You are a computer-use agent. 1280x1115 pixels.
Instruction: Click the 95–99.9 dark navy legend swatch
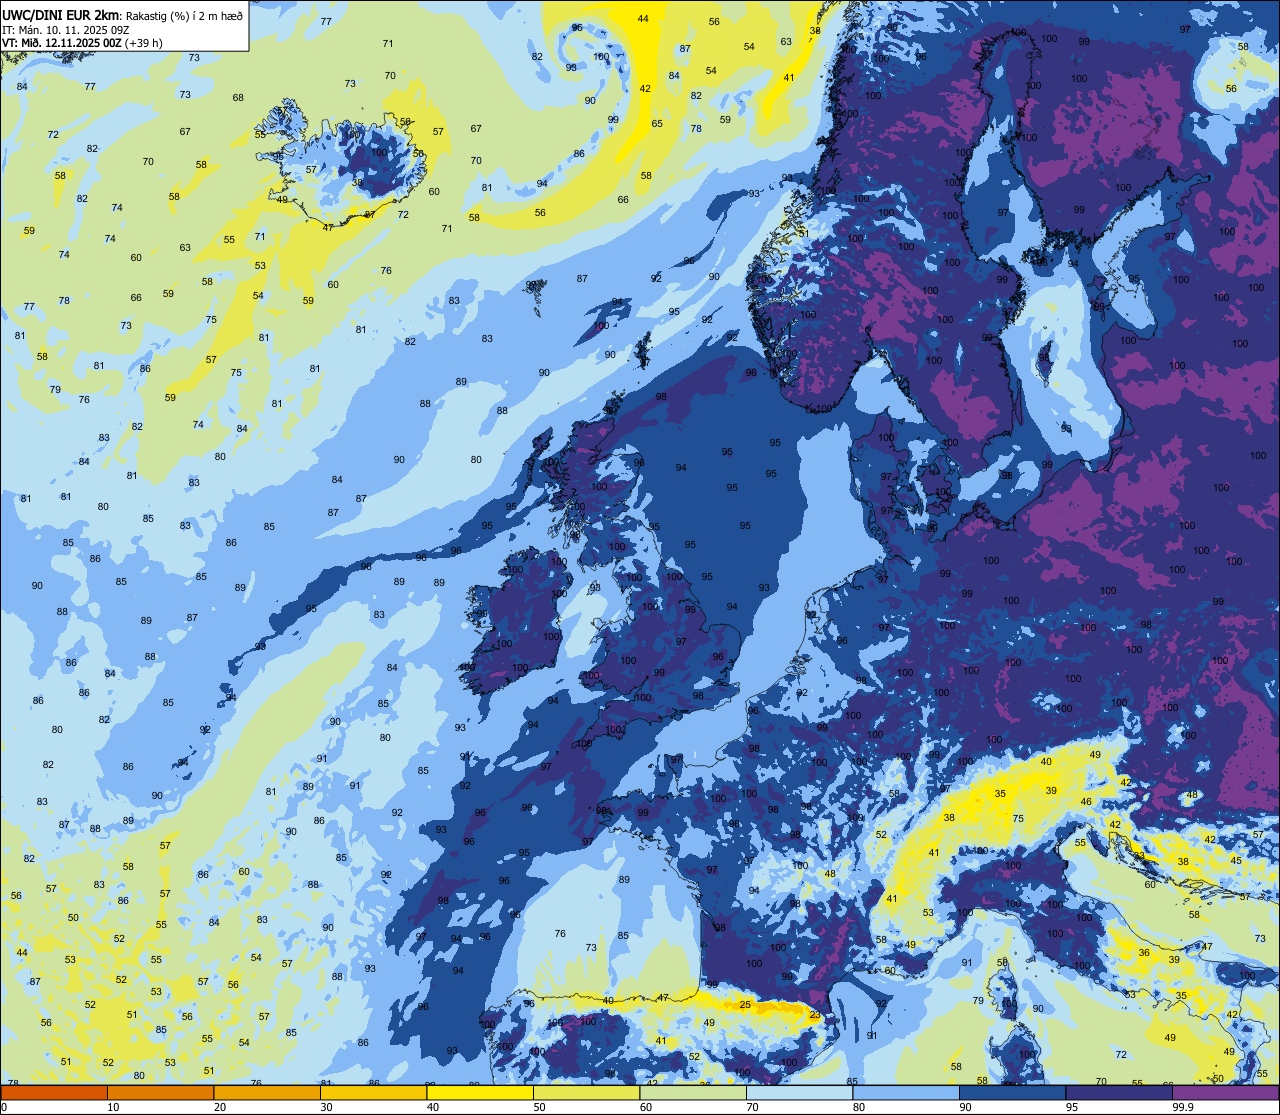1119,1093
